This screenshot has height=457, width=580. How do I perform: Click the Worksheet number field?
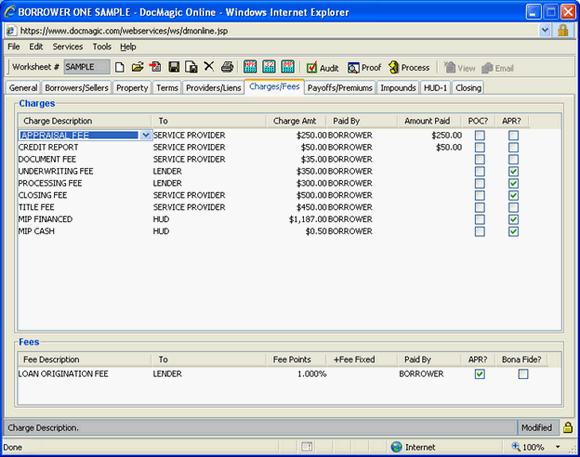click(87, 67)
